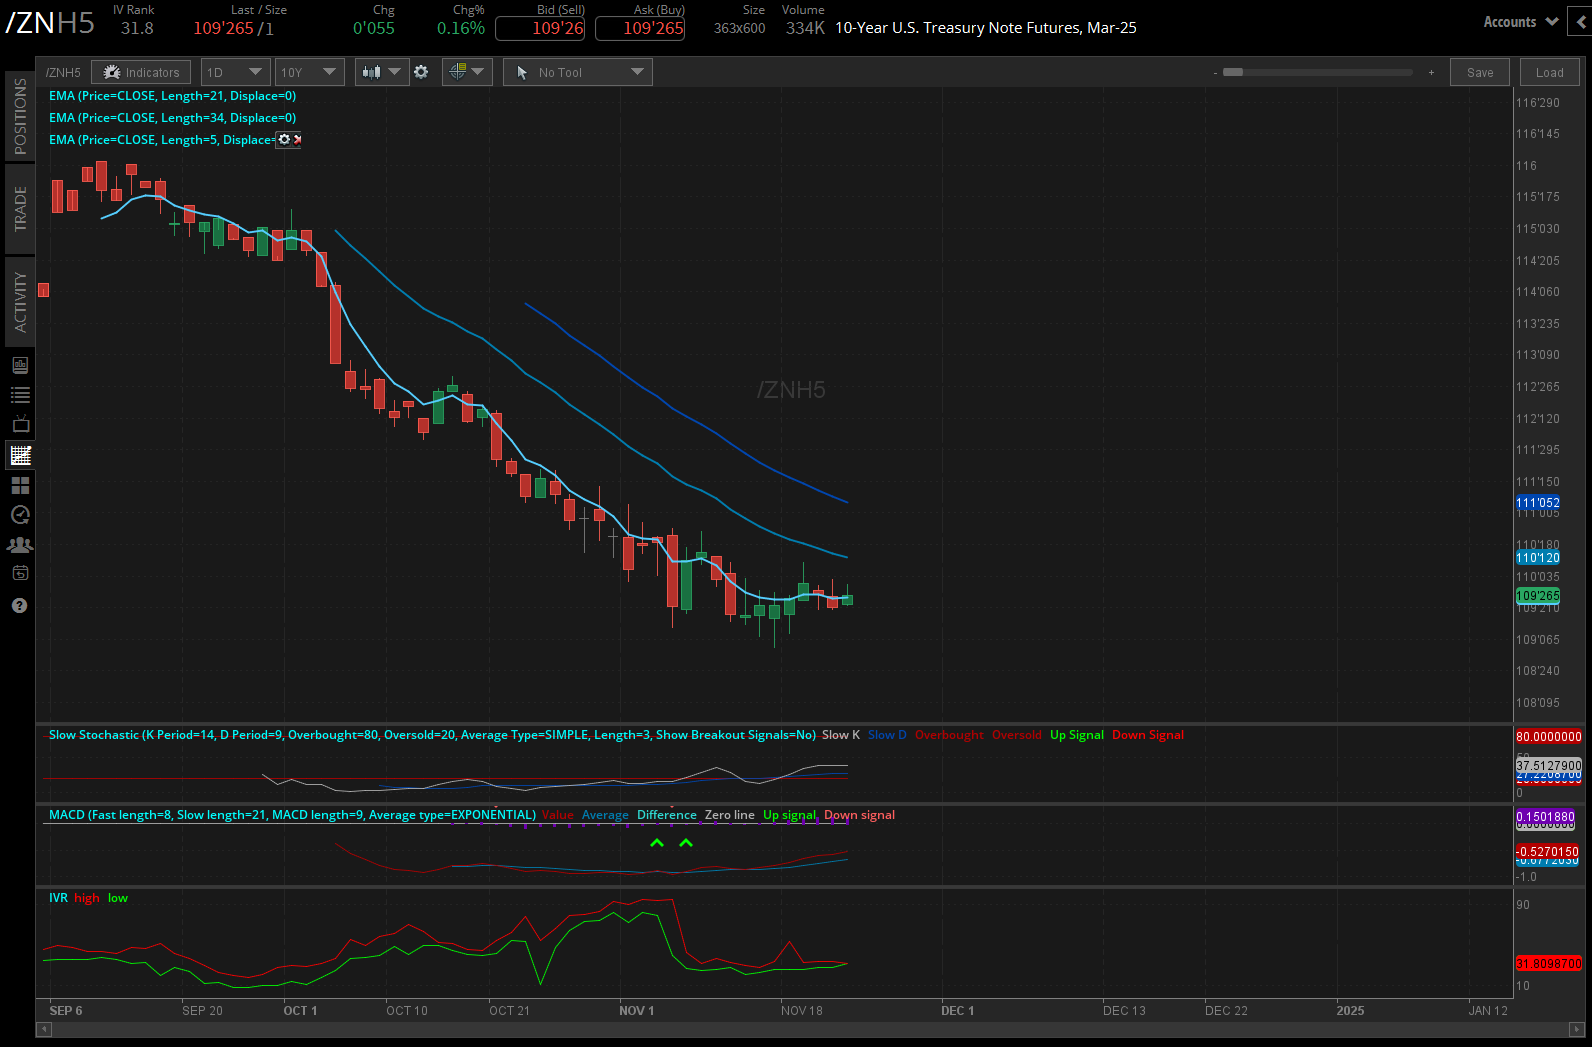Save the chart layout

coord(1480,72)
